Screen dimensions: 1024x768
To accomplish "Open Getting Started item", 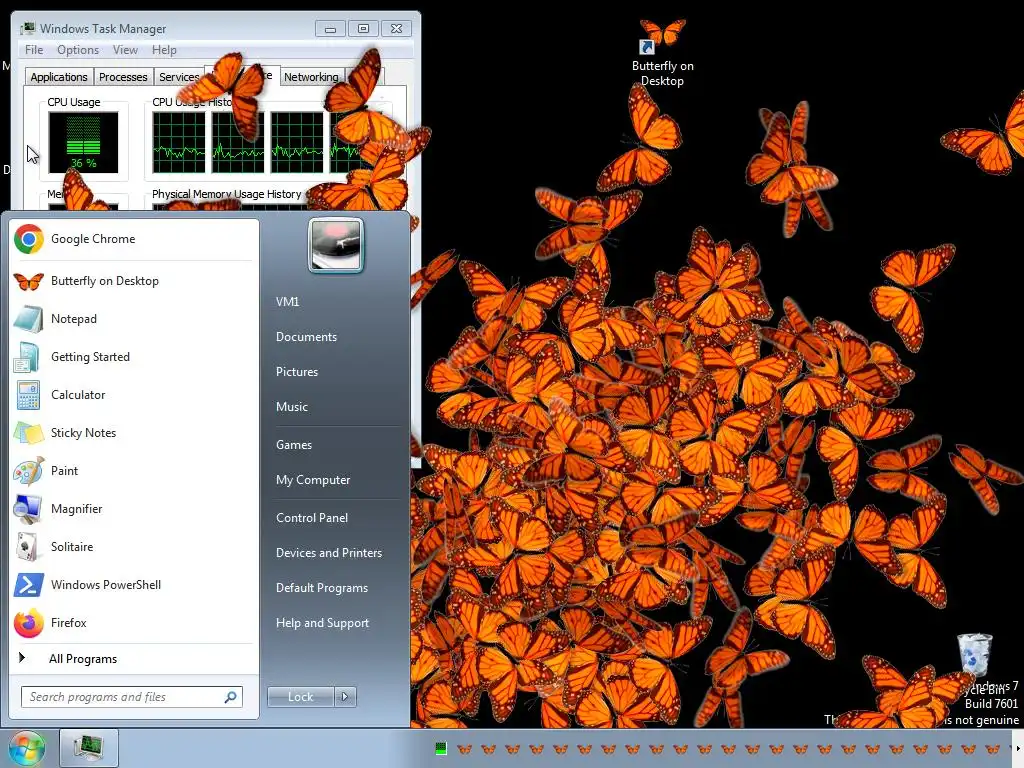I will tap(133, 357).
